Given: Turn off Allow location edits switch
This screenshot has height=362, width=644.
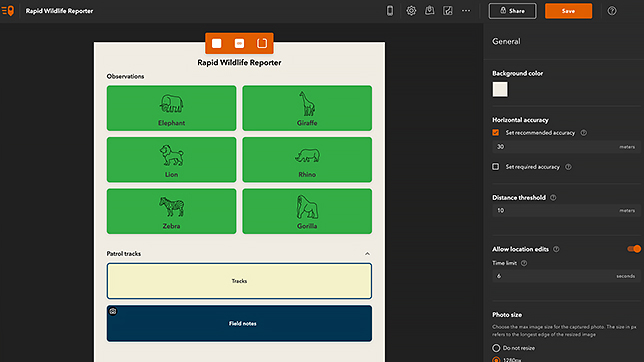Looking at the screenshot, I should click(634, 249).
